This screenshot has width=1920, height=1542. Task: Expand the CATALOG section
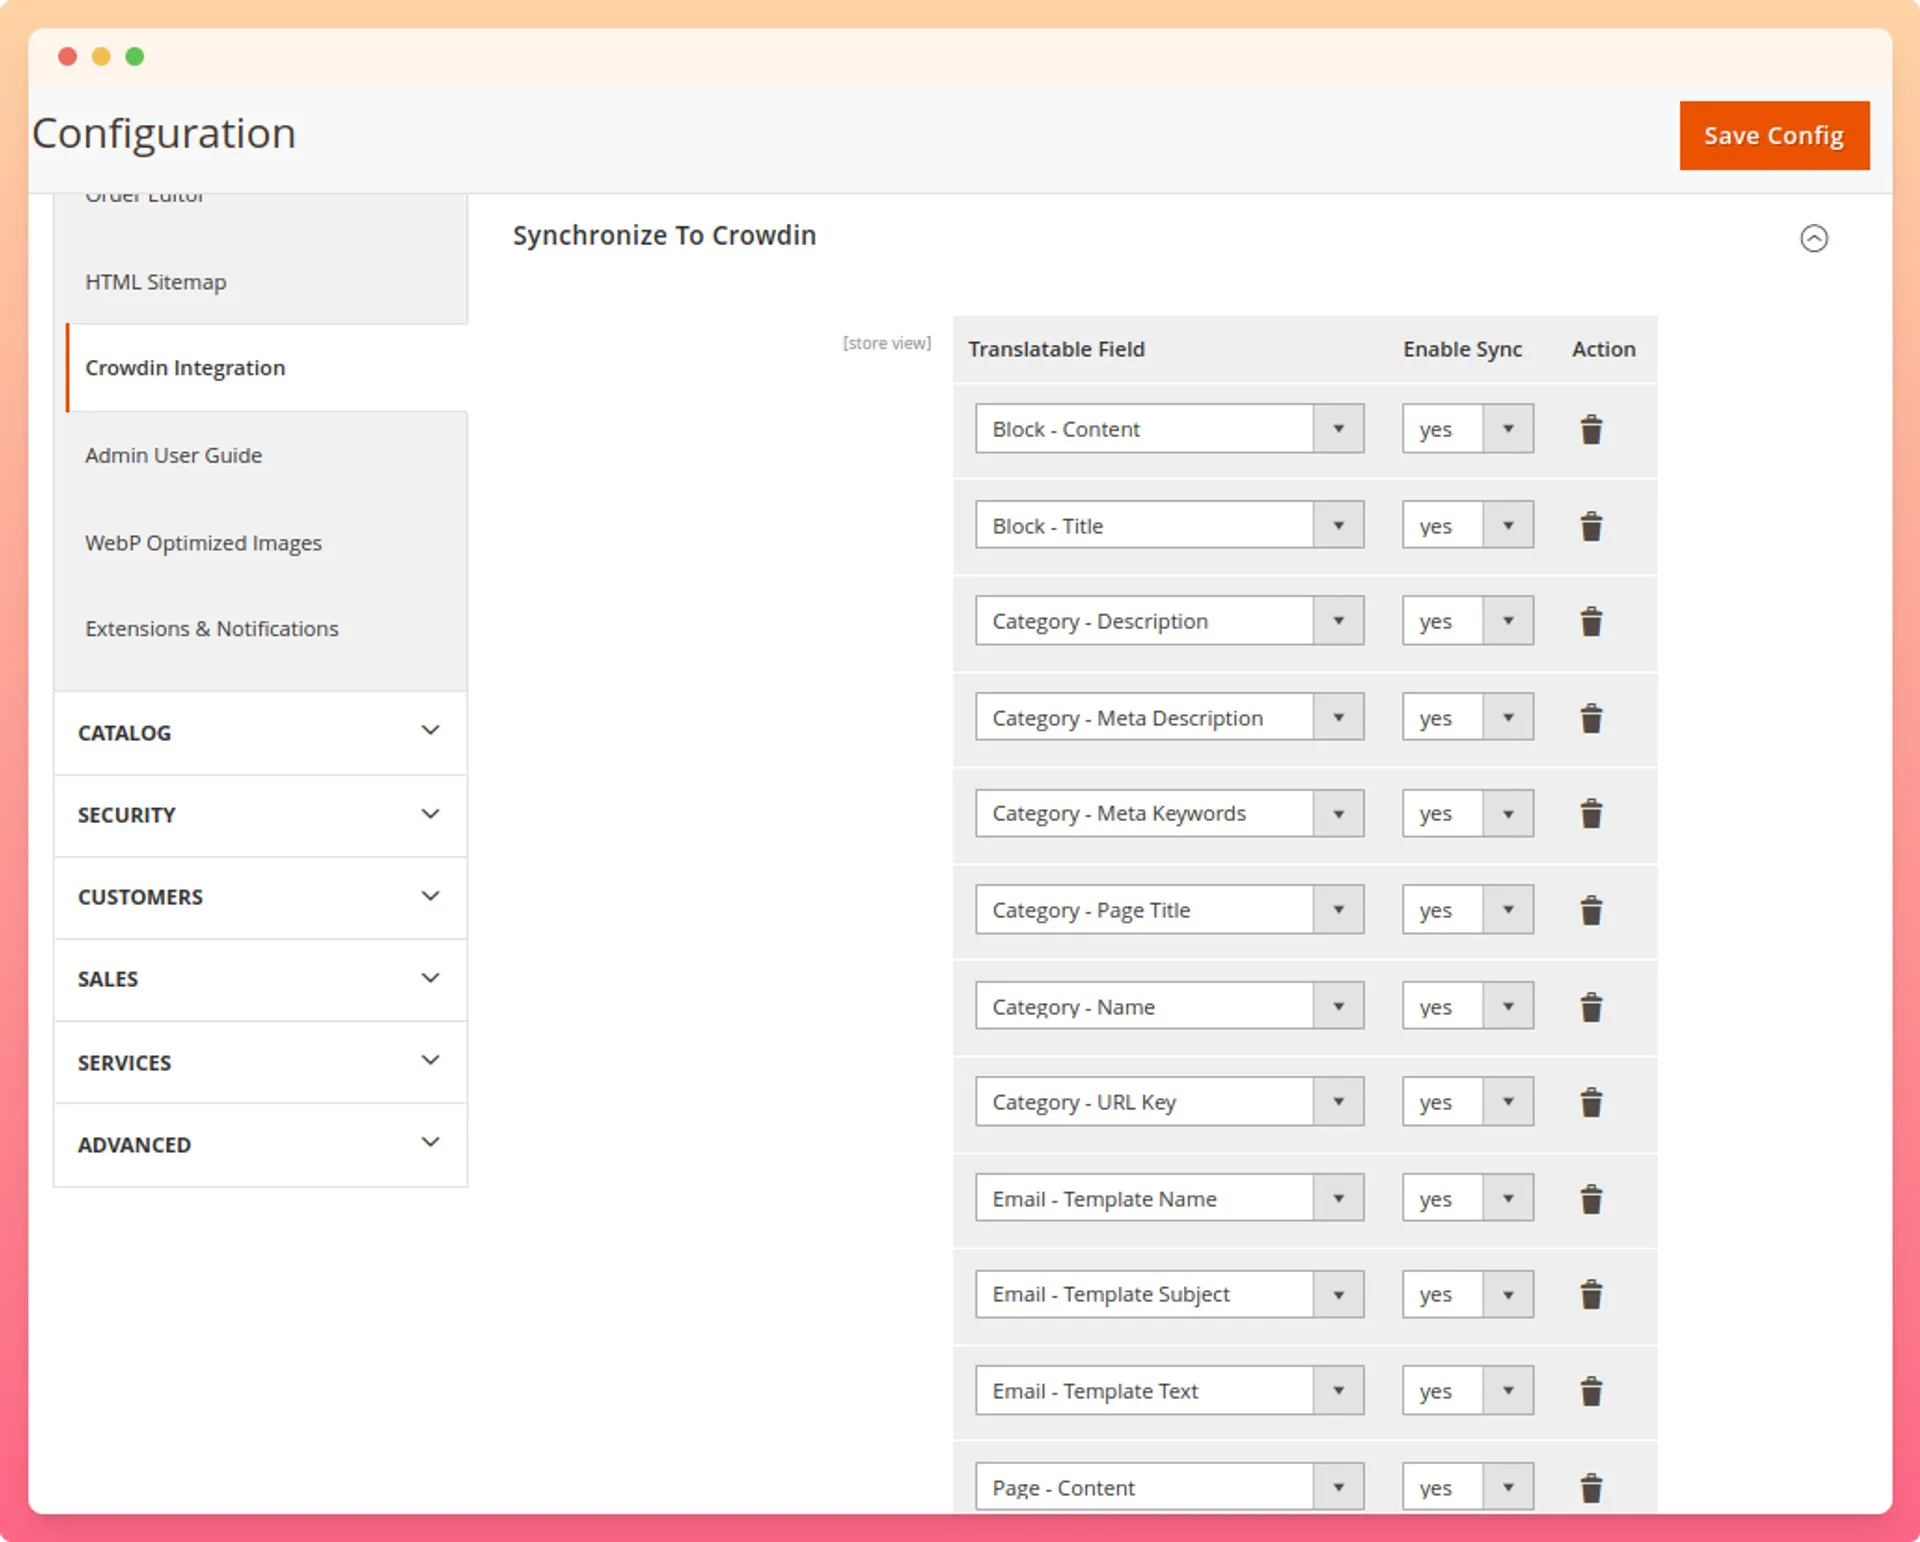260,733
